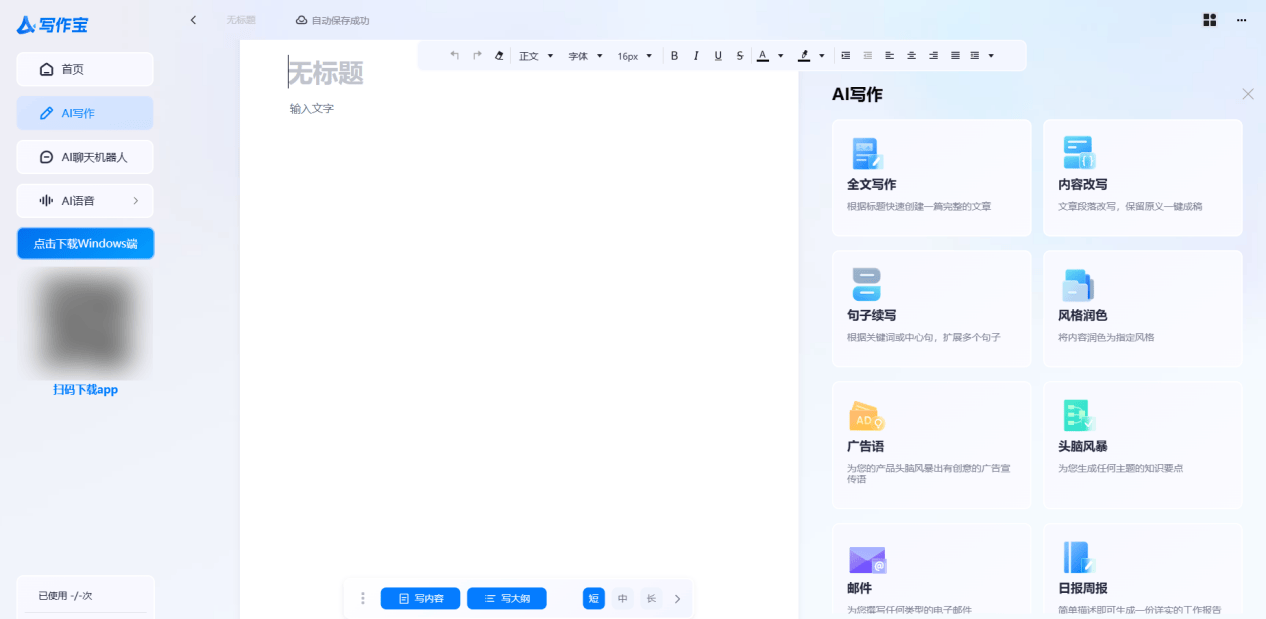
Task: Click the 头脑风暴 brainstorm tool icon
Action: coord(1078,415)
